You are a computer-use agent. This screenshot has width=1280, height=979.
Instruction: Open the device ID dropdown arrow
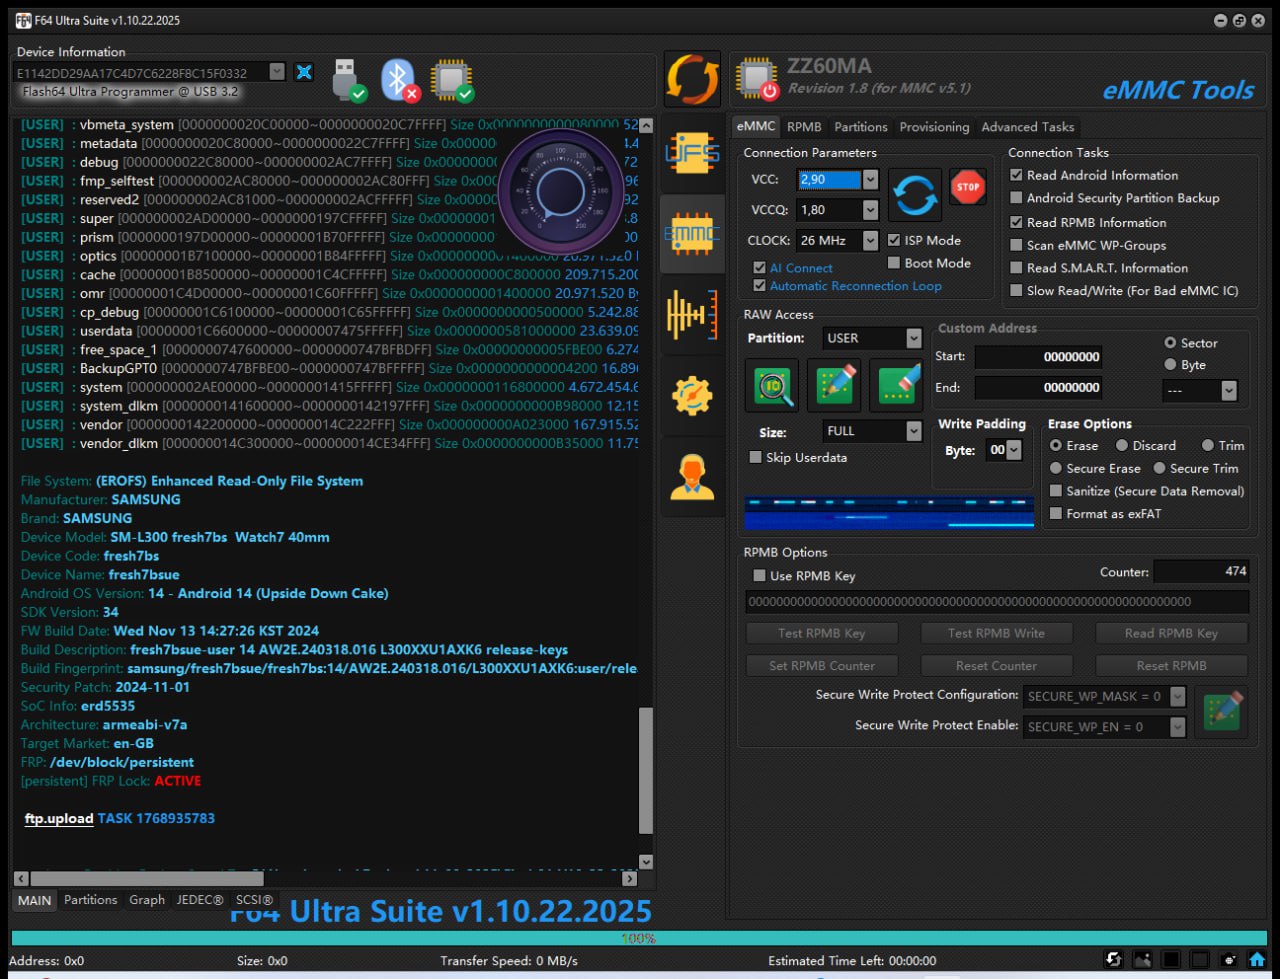click(277, 72)
